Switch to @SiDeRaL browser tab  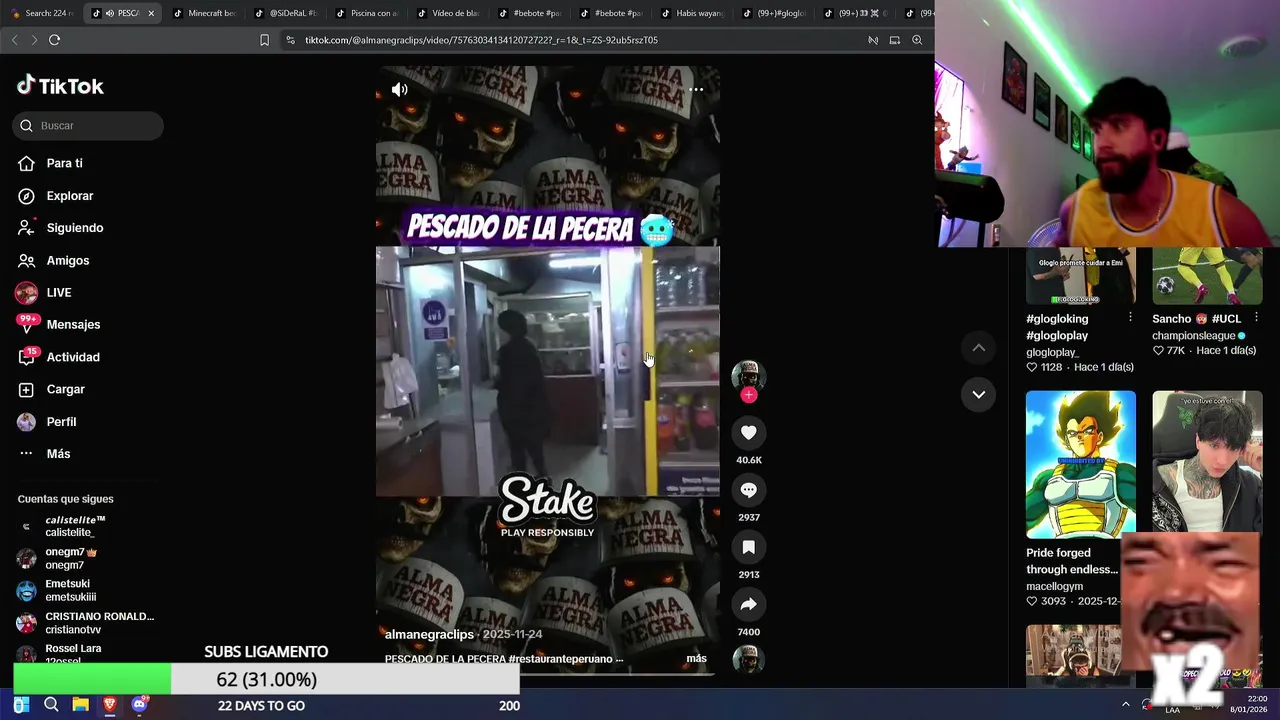tap(287, 13)
